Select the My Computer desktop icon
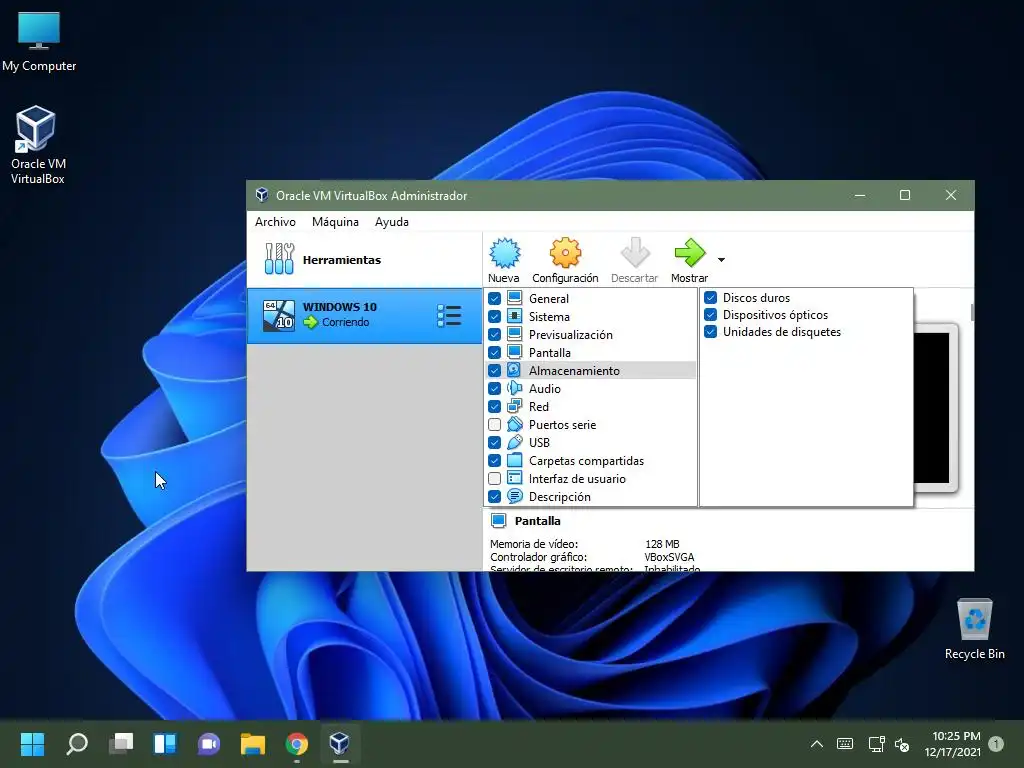This screenshot has height=768, width=1024. pos(39,41)
